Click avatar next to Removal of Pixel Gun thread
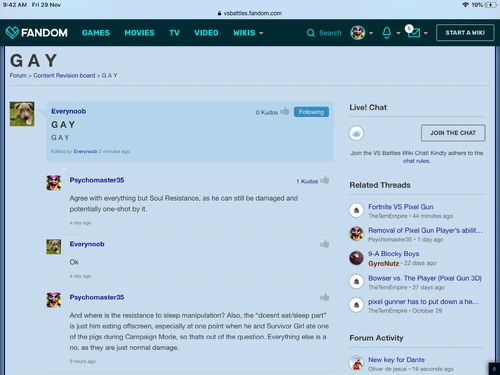This screenshot has height=375, width=500. click(x=356, y=234)
